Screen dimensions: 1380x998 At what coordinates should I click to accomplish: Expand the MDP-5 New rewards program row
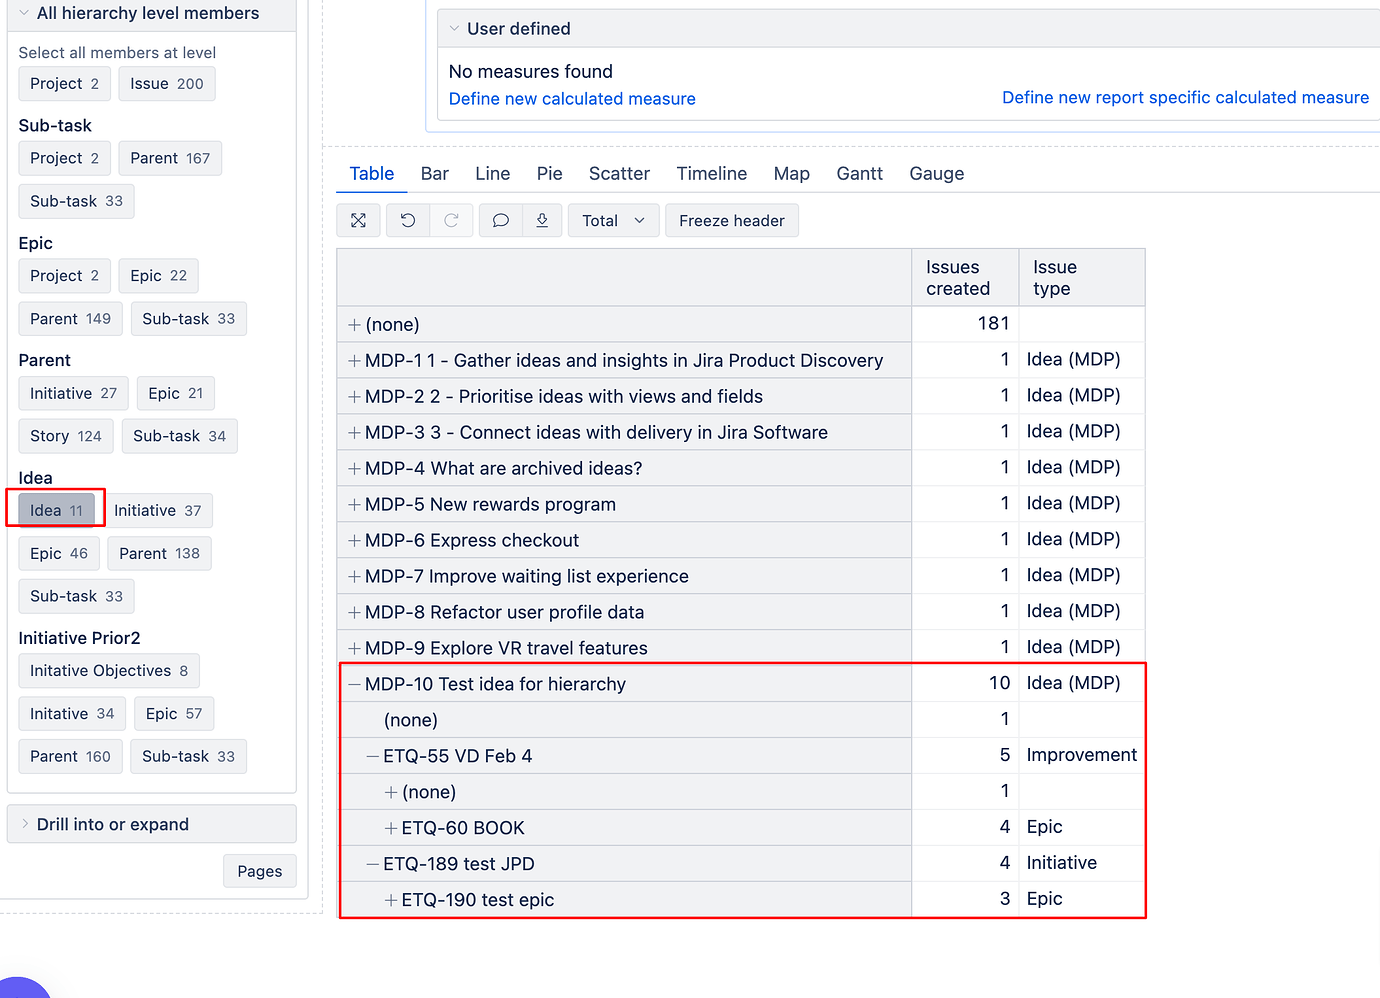click(x=355, y=504)
